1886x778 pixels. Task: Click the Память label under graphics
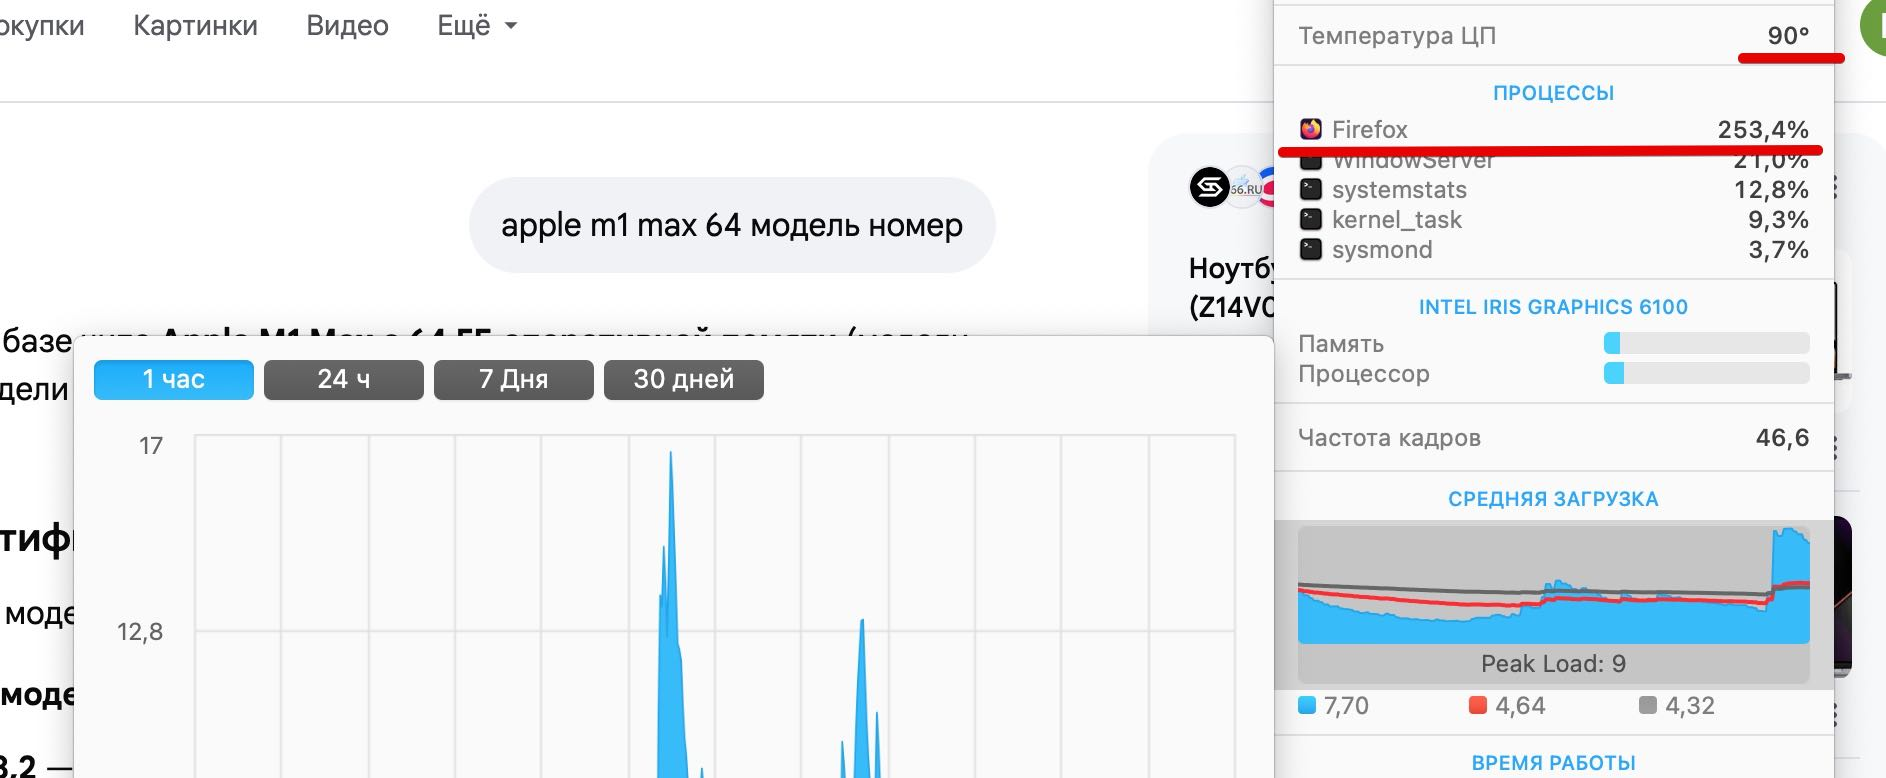point(1341,344)
